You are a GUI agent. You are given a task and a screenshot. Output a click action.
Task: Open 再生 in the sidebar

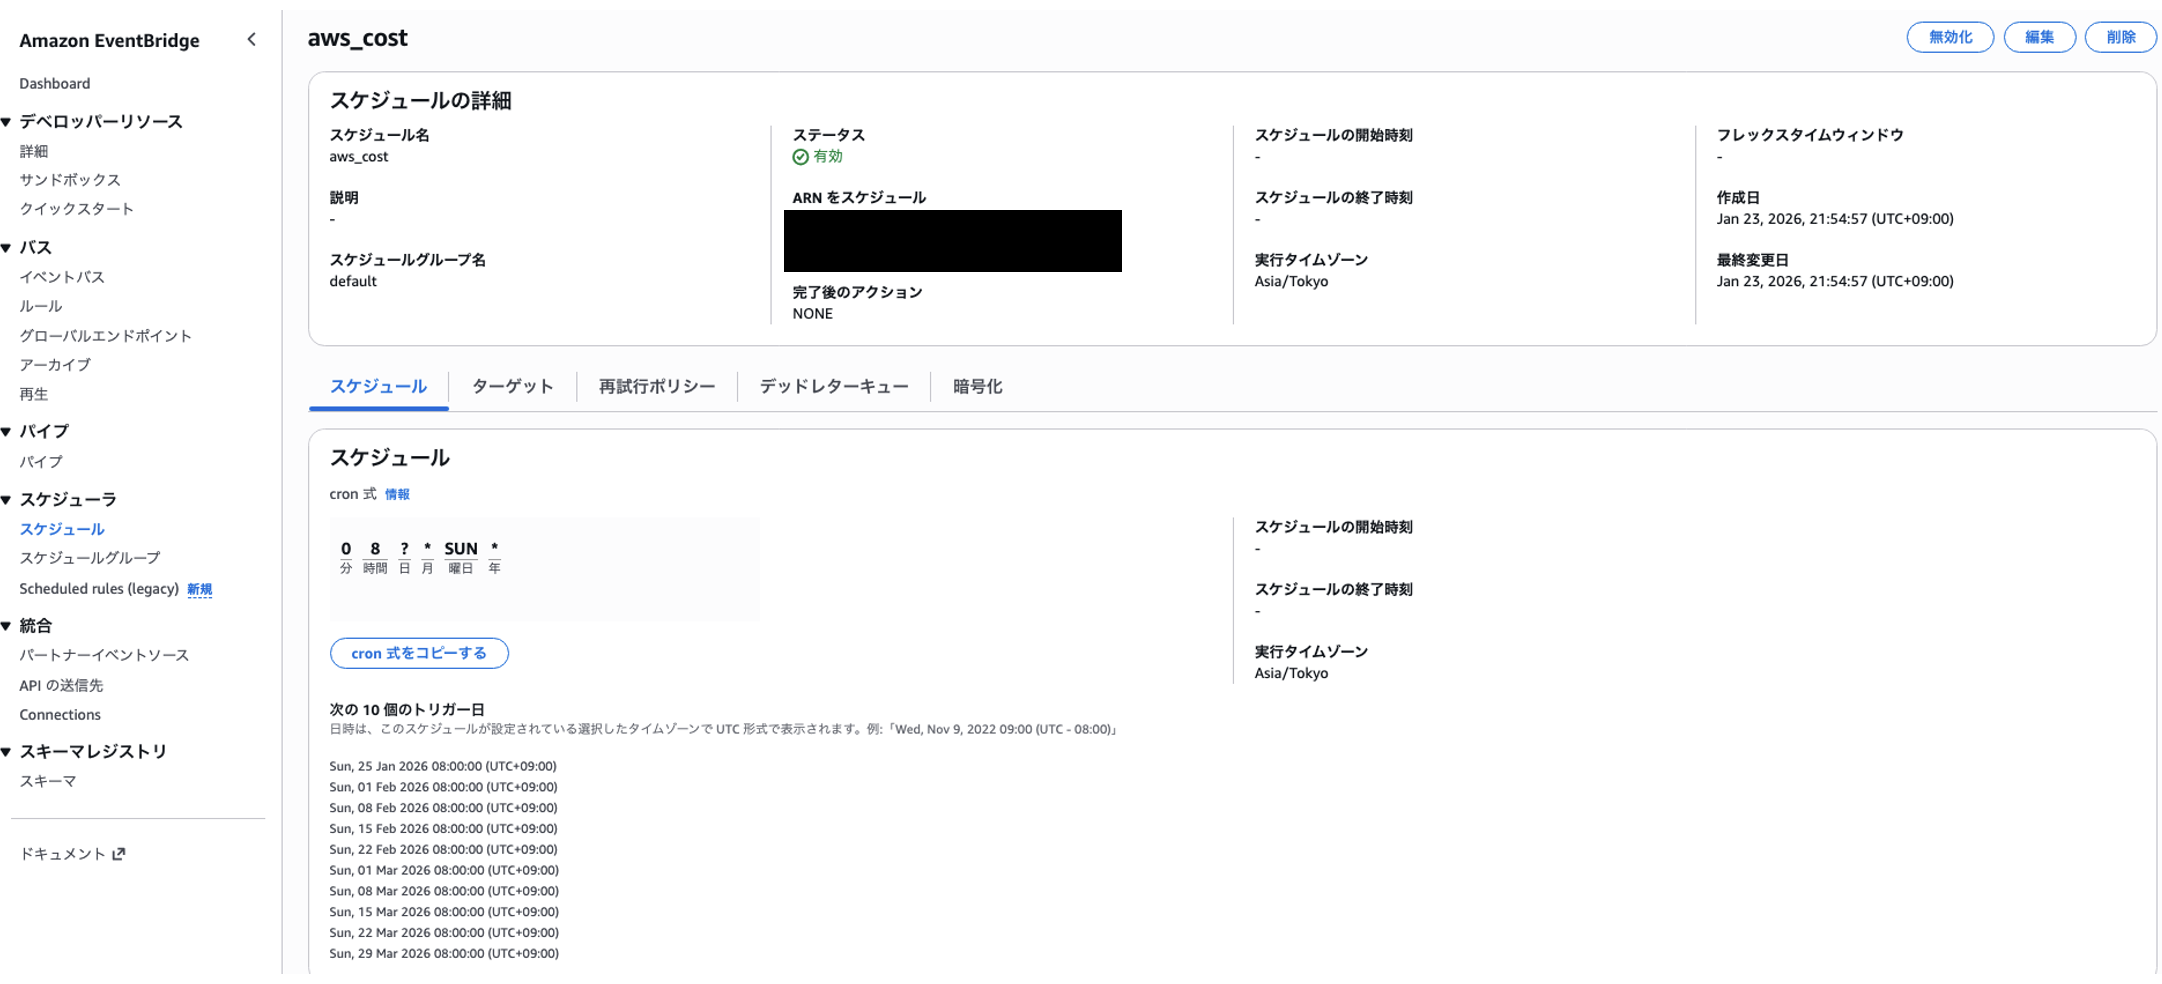click(x=34, y=394)
